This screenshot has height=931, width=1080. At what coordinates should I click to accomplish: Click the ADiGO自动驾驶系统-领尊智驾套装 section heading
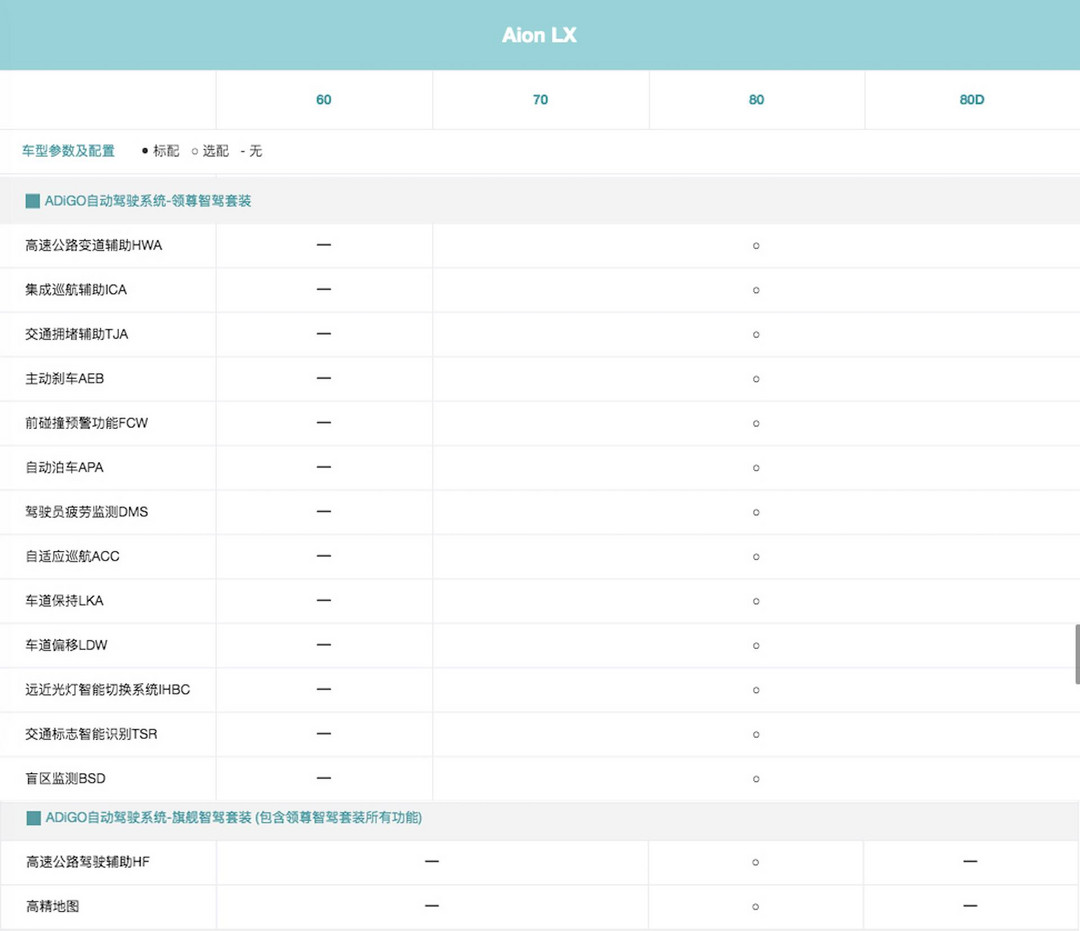(148, 201)
